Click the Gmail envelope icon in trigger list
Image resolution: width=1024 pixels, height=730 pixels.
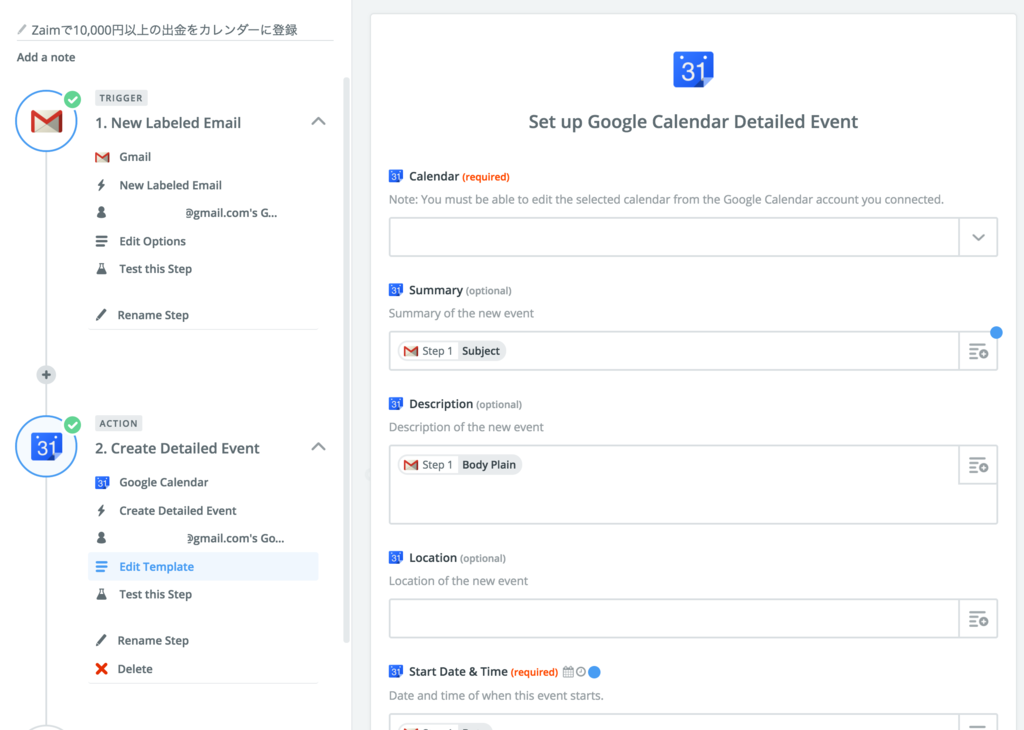[102, 157]
